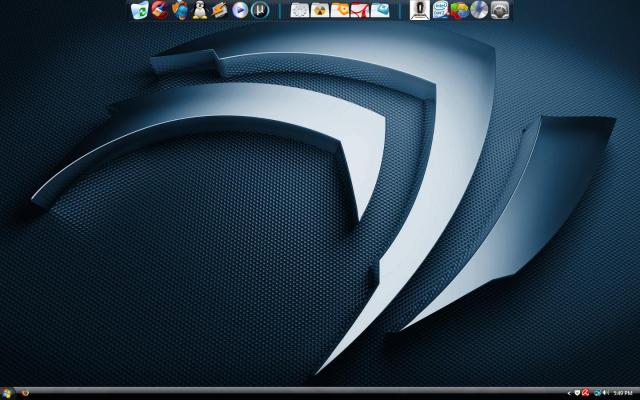The width and height of the screenshot is (640, 400).
Task: Open the plain white folder in dock
Action: 300,10
